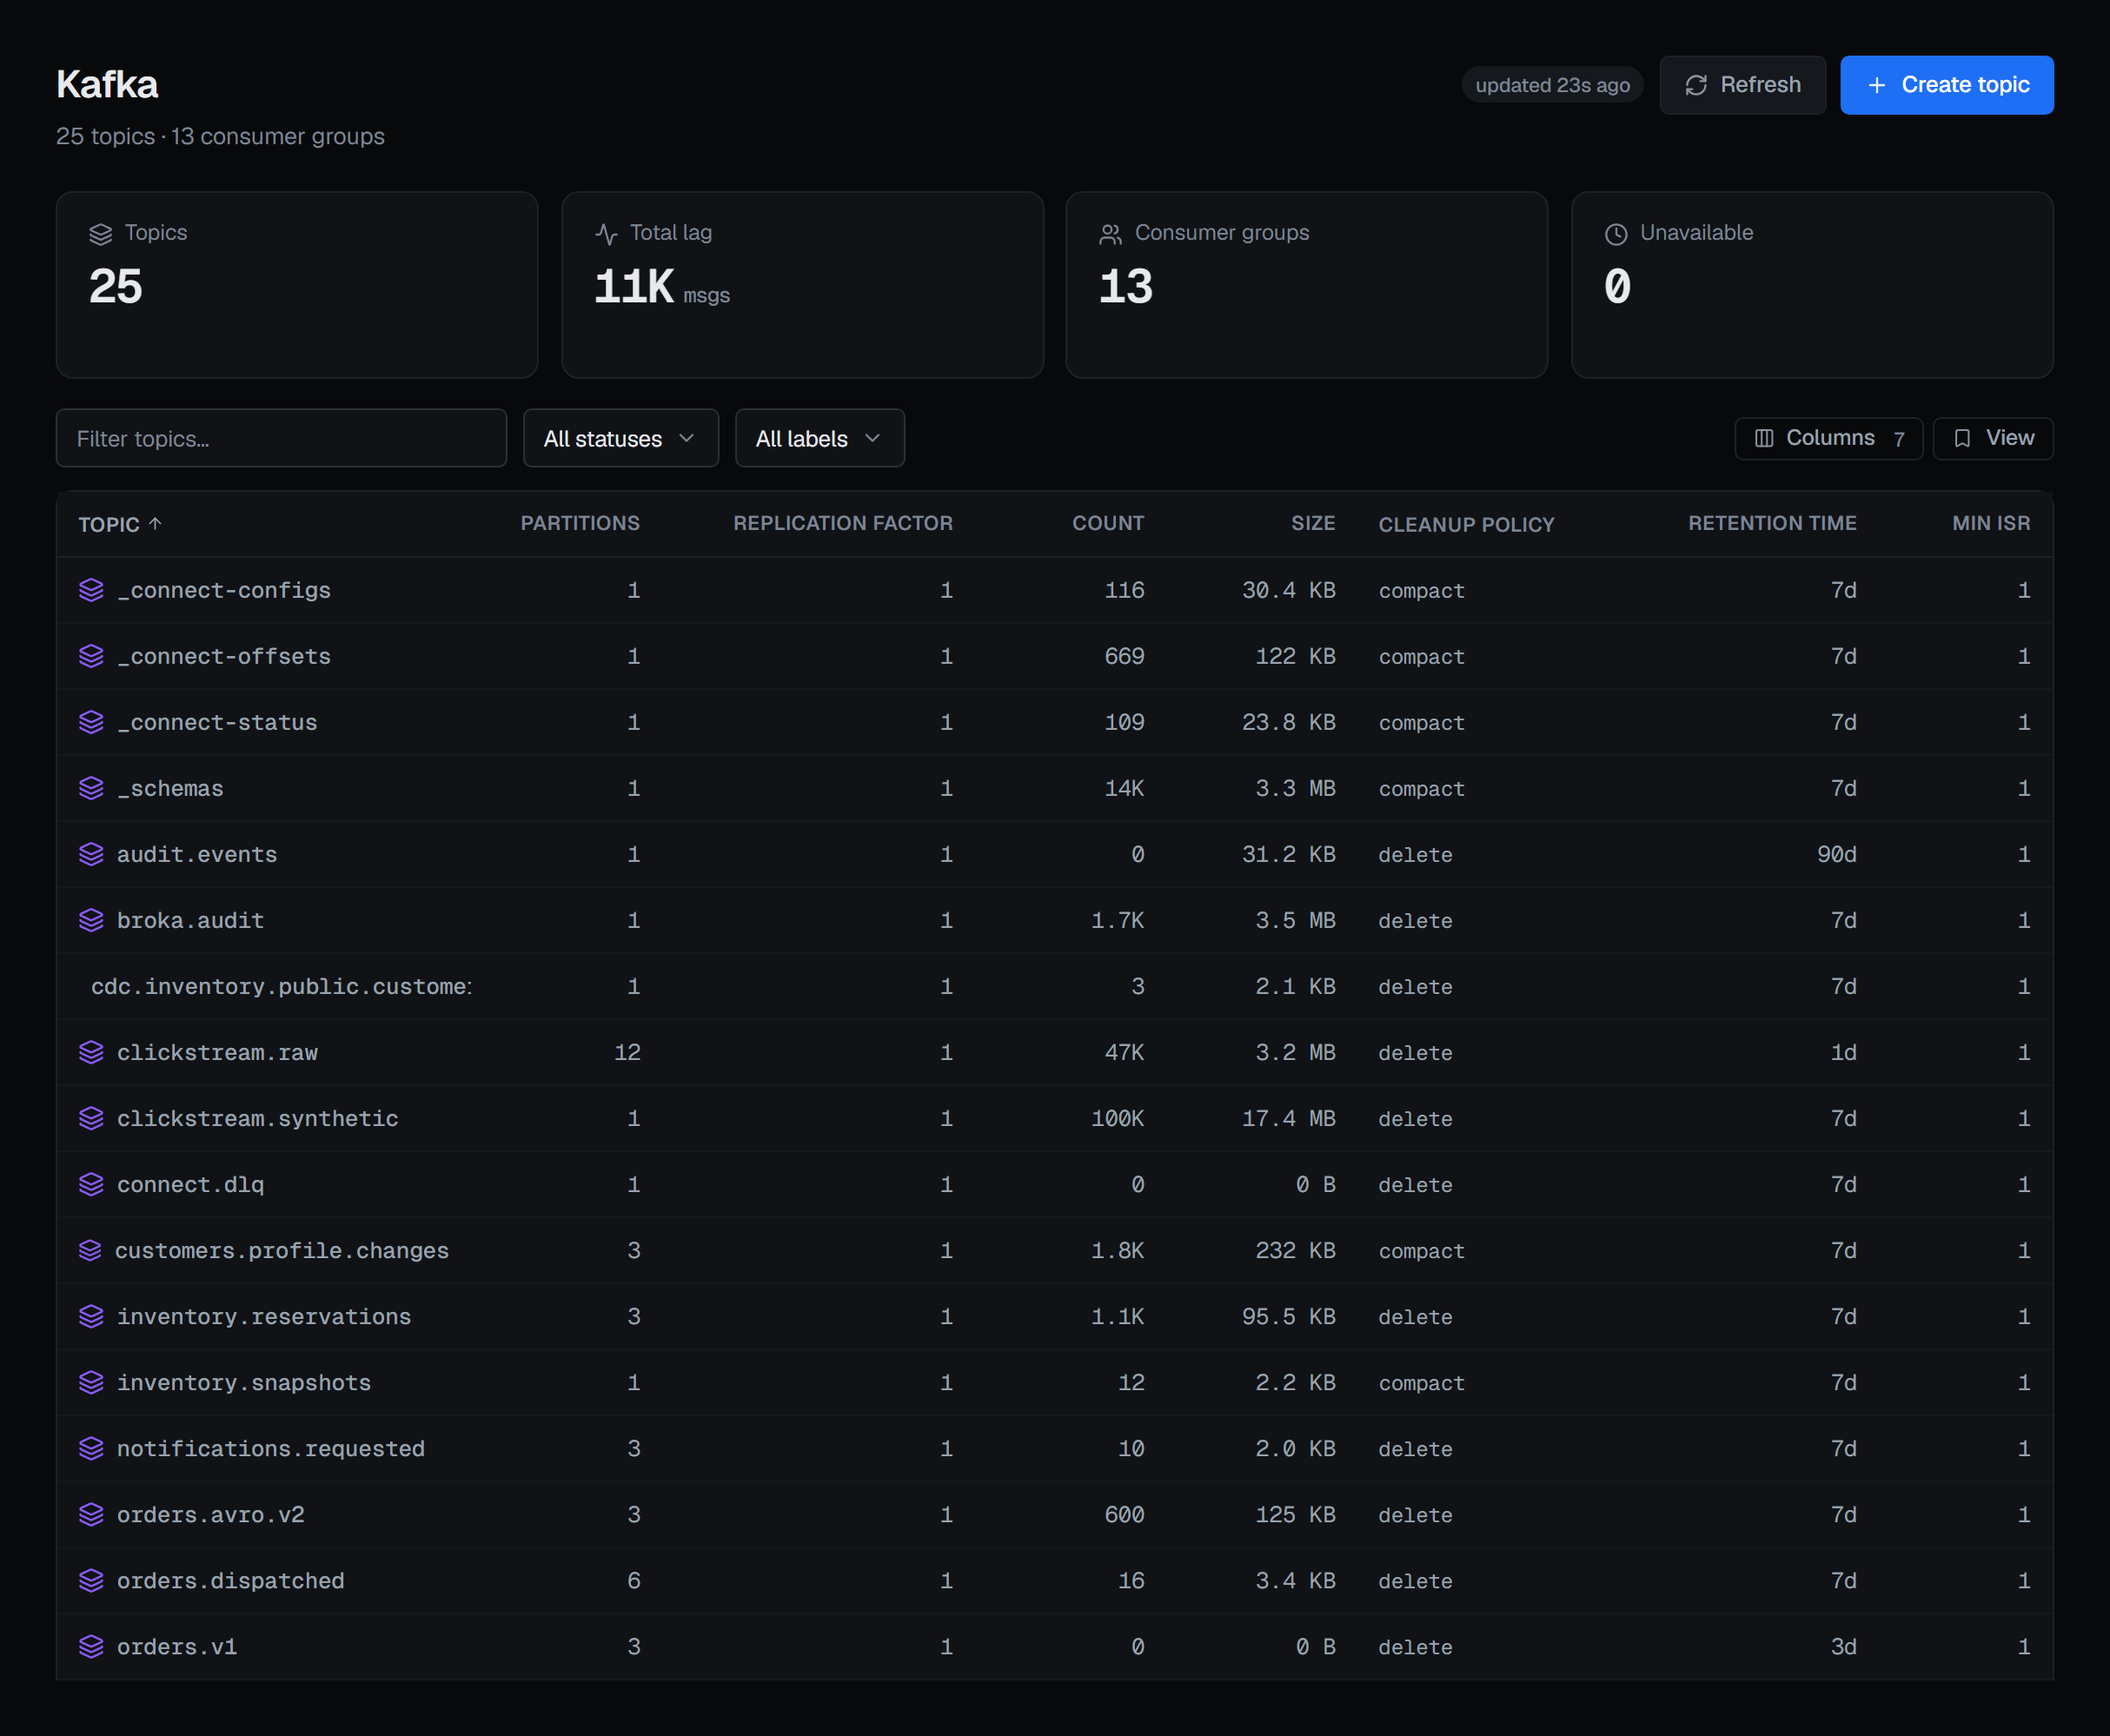Click the updated 23s ago badge
Viewport: 2110px width, 1736px height.
click(1552, 85)
